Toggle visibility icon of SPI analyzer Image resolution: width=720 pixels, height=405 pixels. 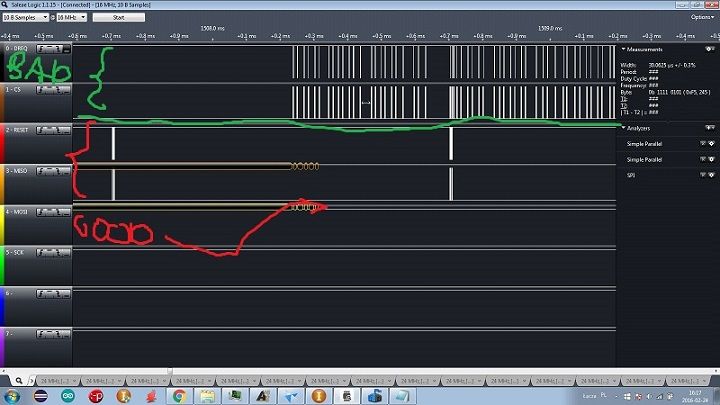point(703,175)
